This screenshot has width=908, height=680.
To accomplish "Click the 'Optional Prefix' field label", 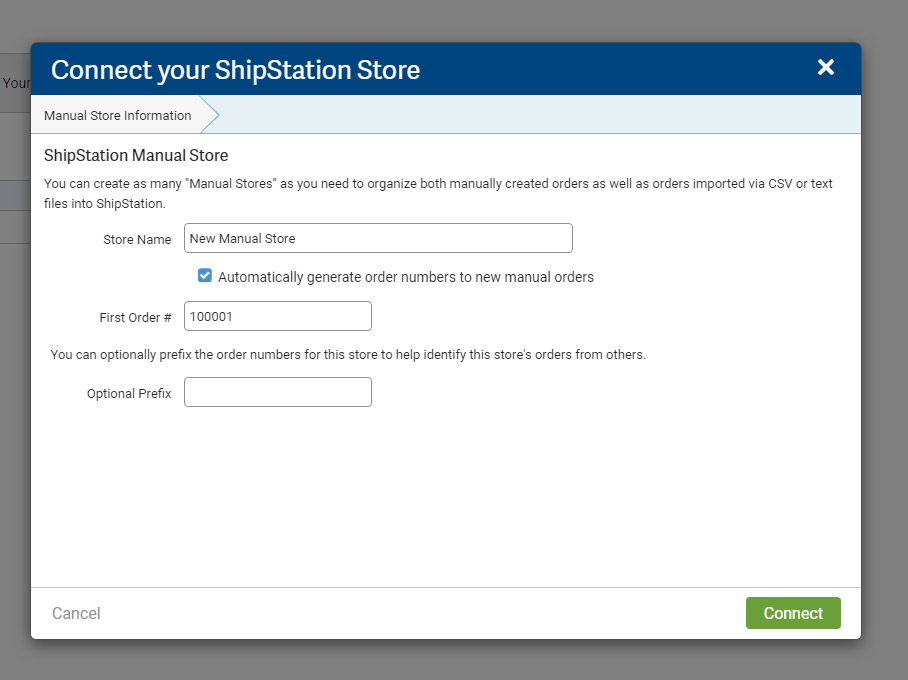I will point(129,393).
